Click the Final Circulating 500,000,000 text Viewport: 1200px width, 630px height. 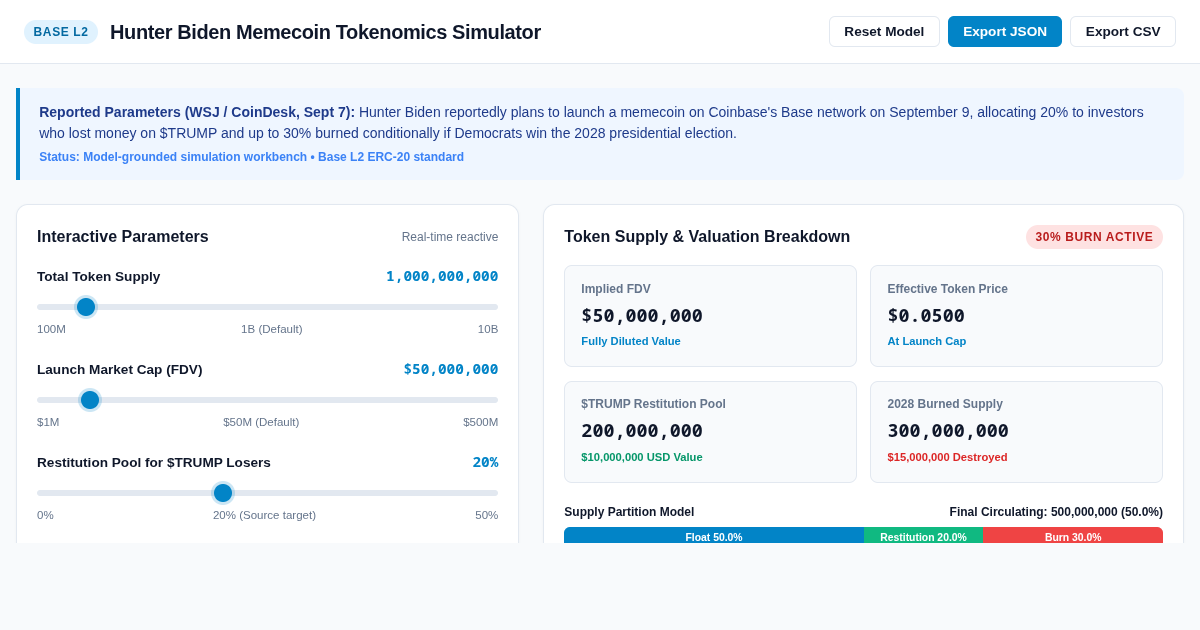point(1056,512)
